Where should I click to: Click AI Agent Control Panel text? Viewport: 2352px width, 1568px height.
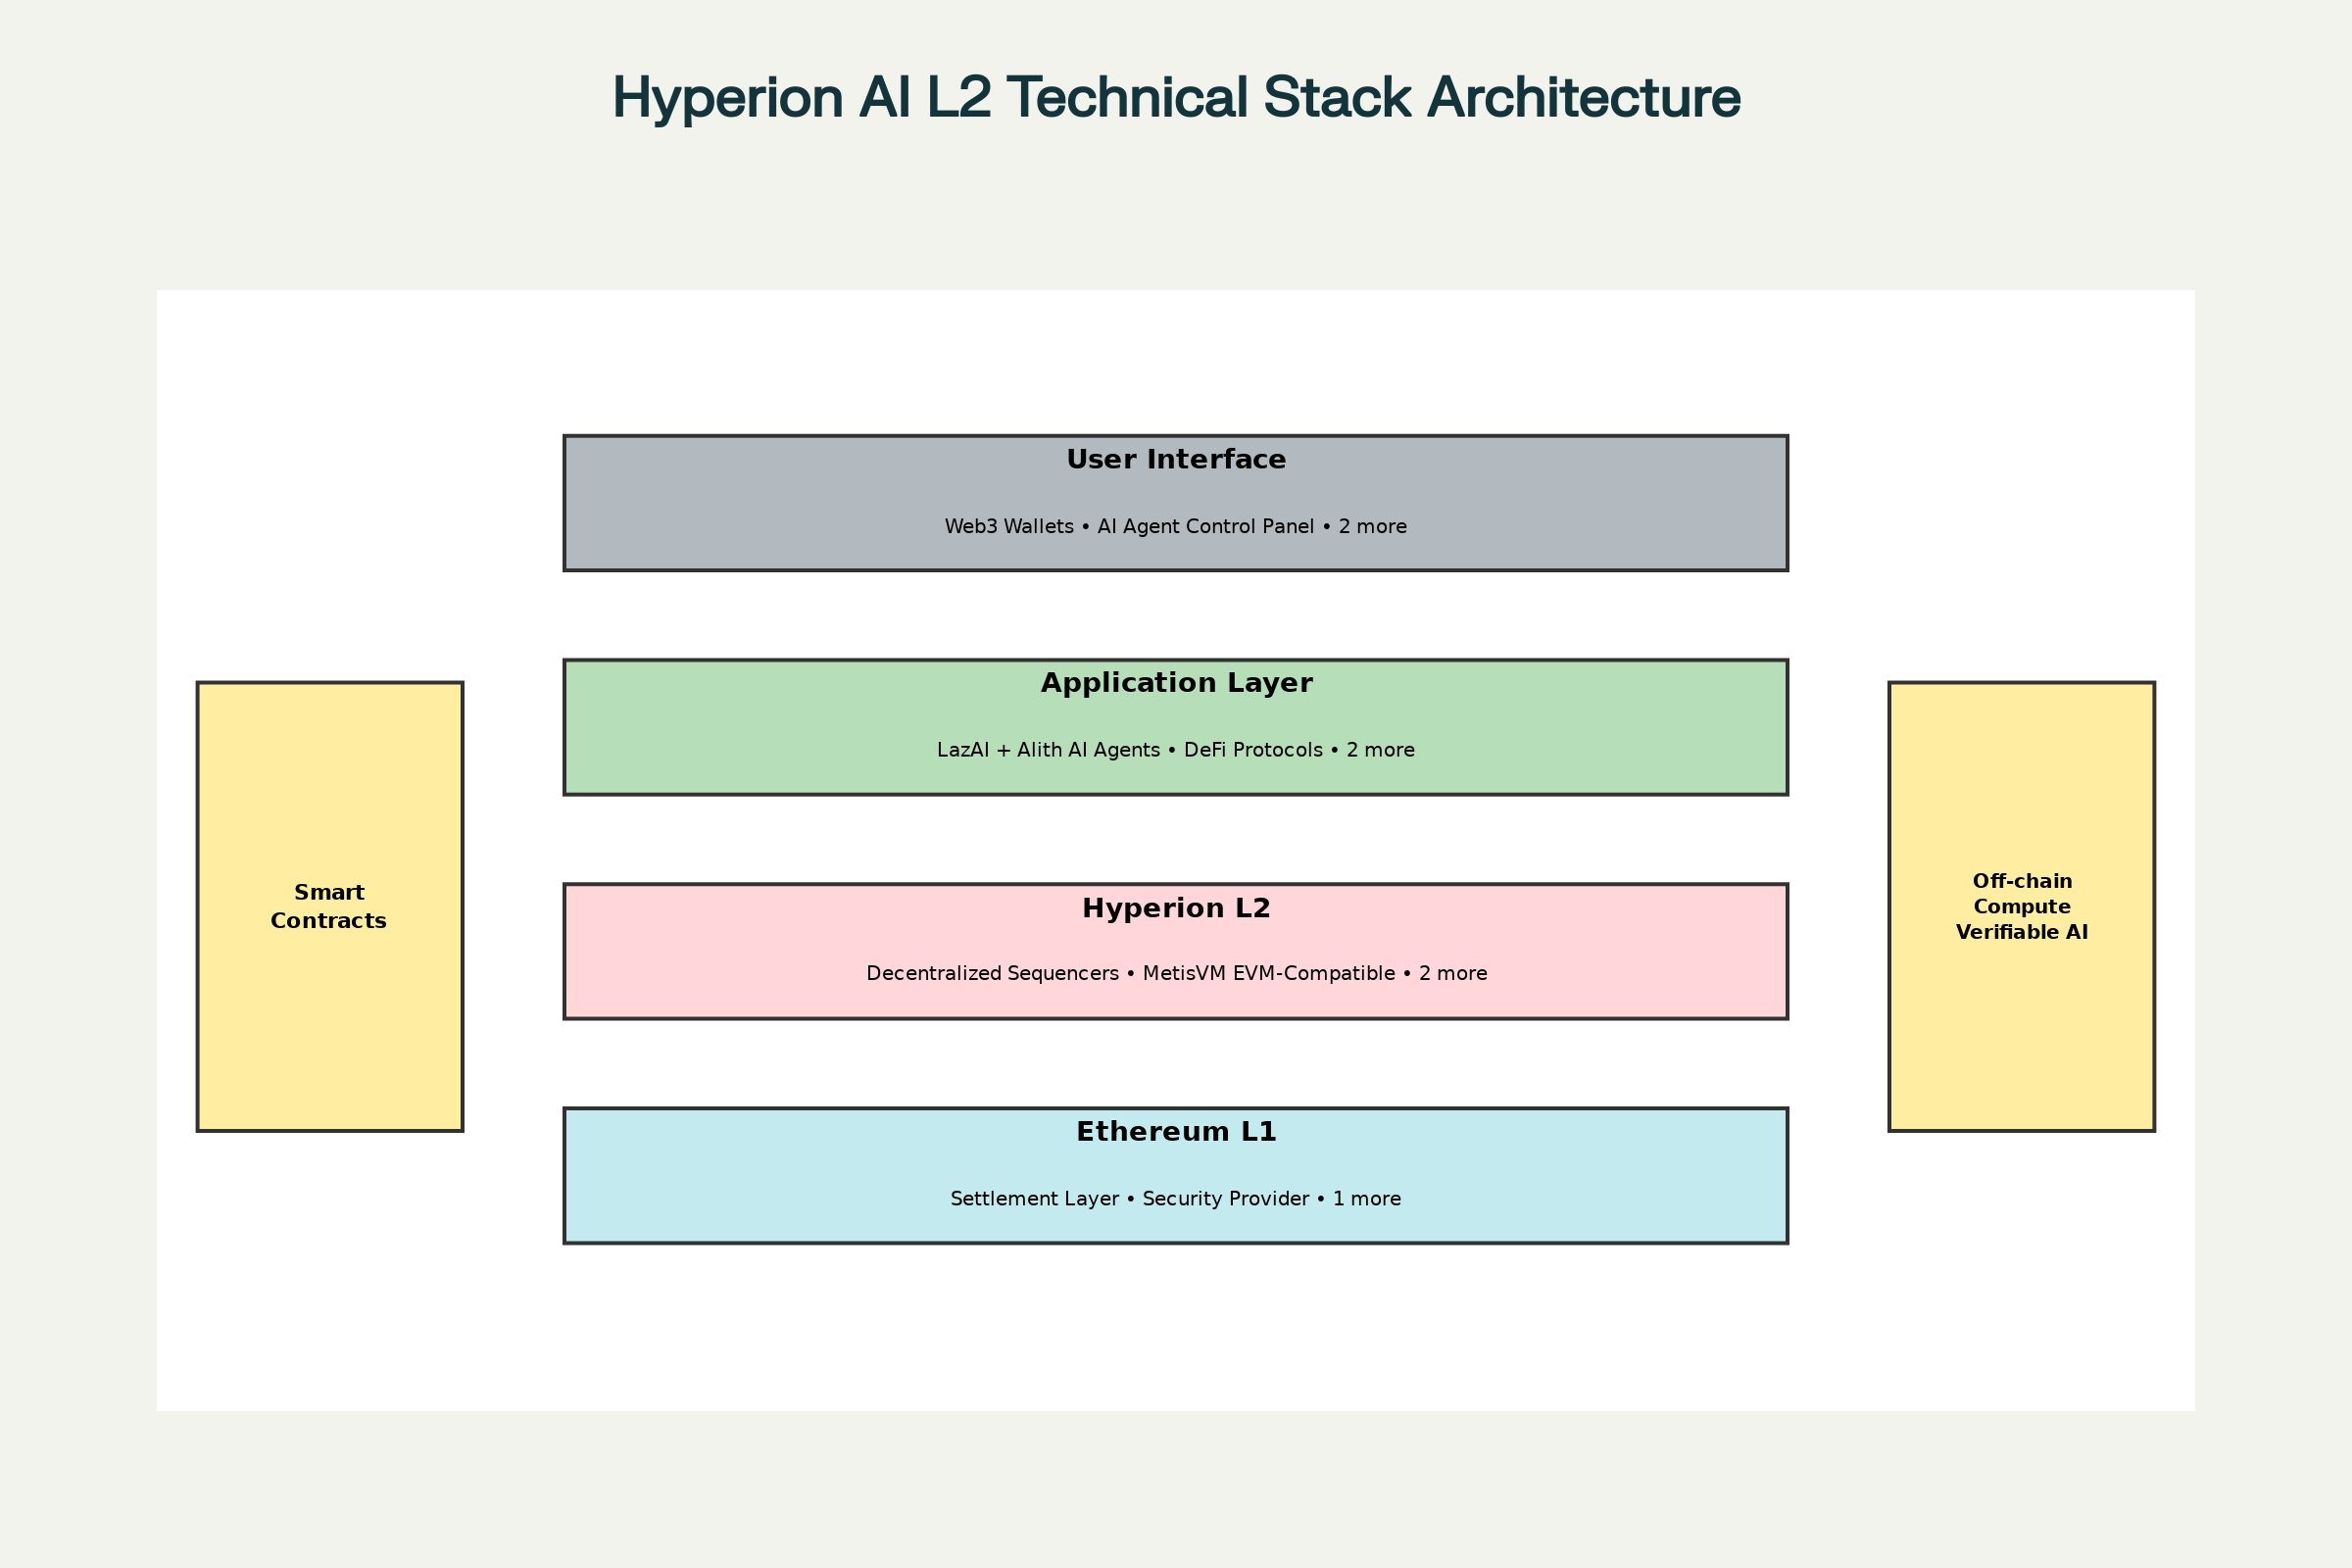coord(1205,527)
